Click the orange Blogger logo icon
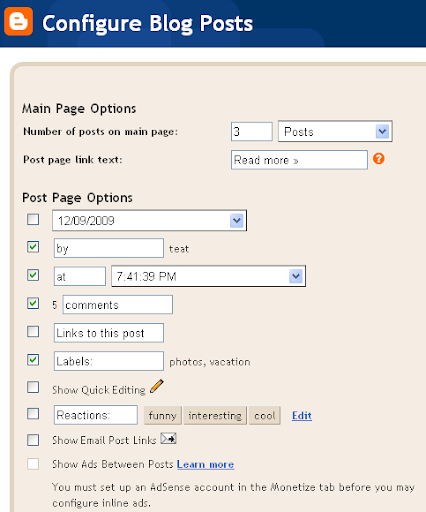 tap(18, 22)
